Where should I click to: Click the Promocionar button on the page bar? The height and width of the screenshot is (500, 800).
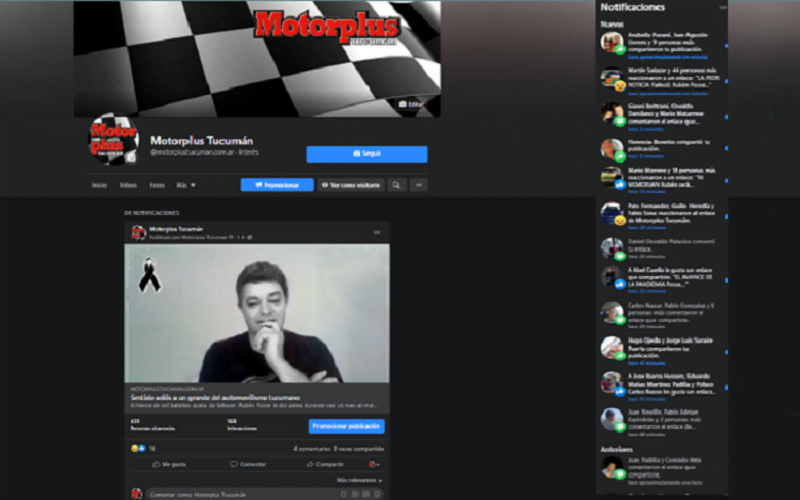277,185
